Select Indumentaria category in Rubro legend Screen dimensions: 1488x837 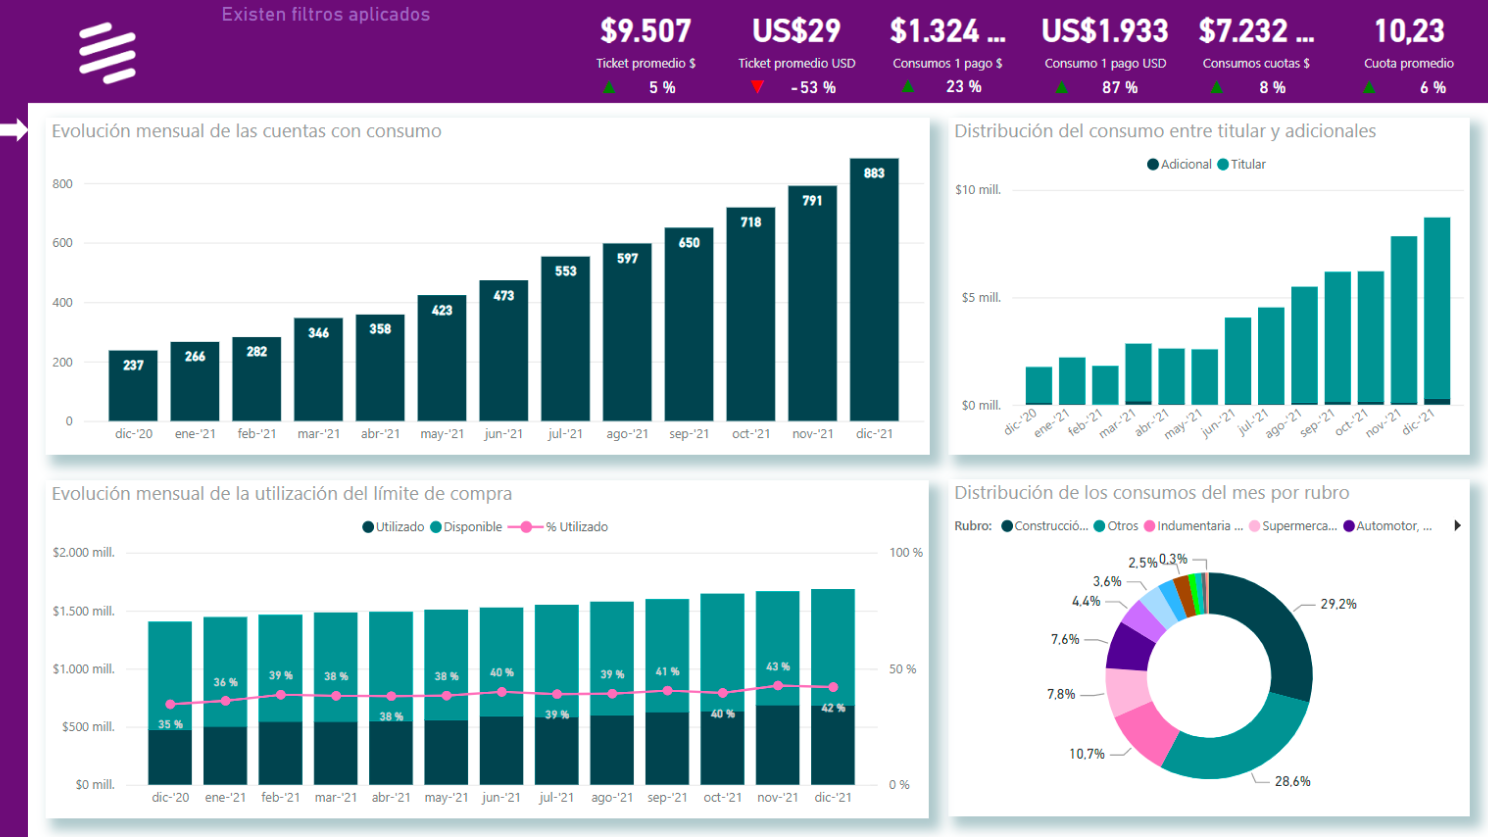tap(1194, 526)
